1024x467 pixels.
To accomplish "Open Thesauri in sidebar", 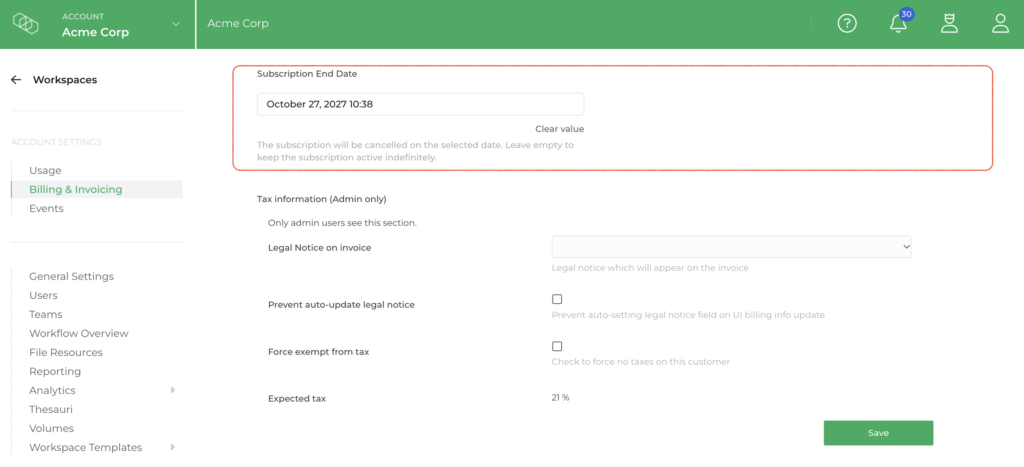I will 51,410.
